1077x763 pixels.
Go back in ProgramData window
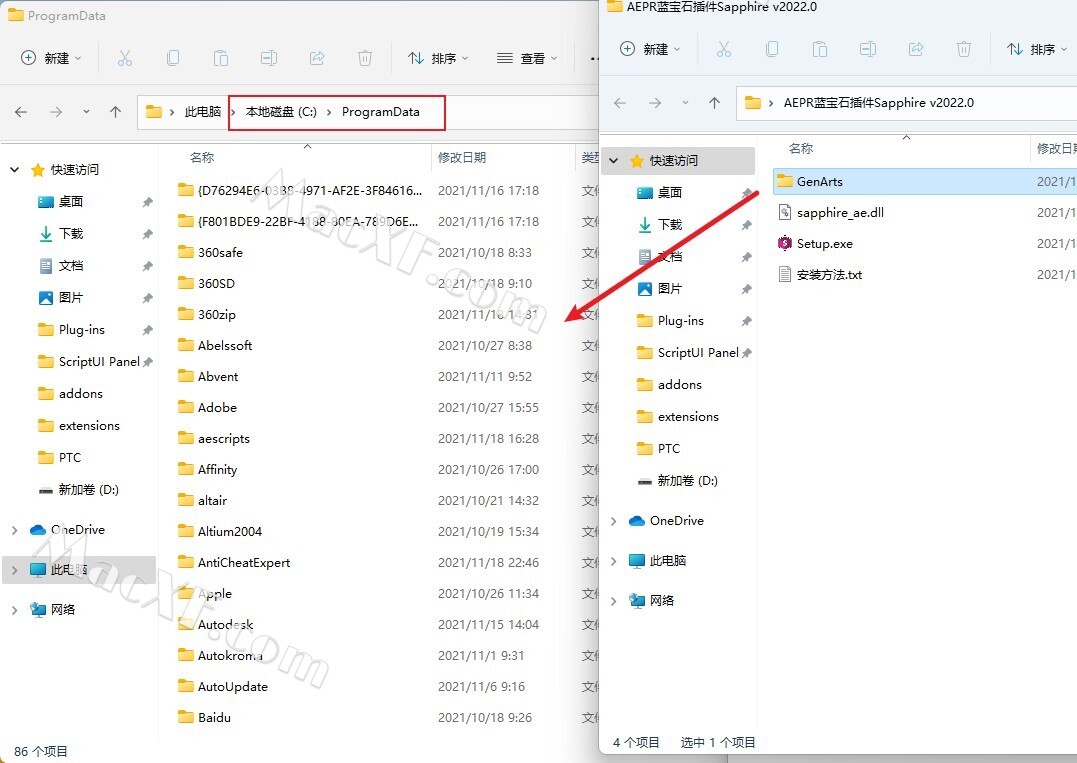21,112
